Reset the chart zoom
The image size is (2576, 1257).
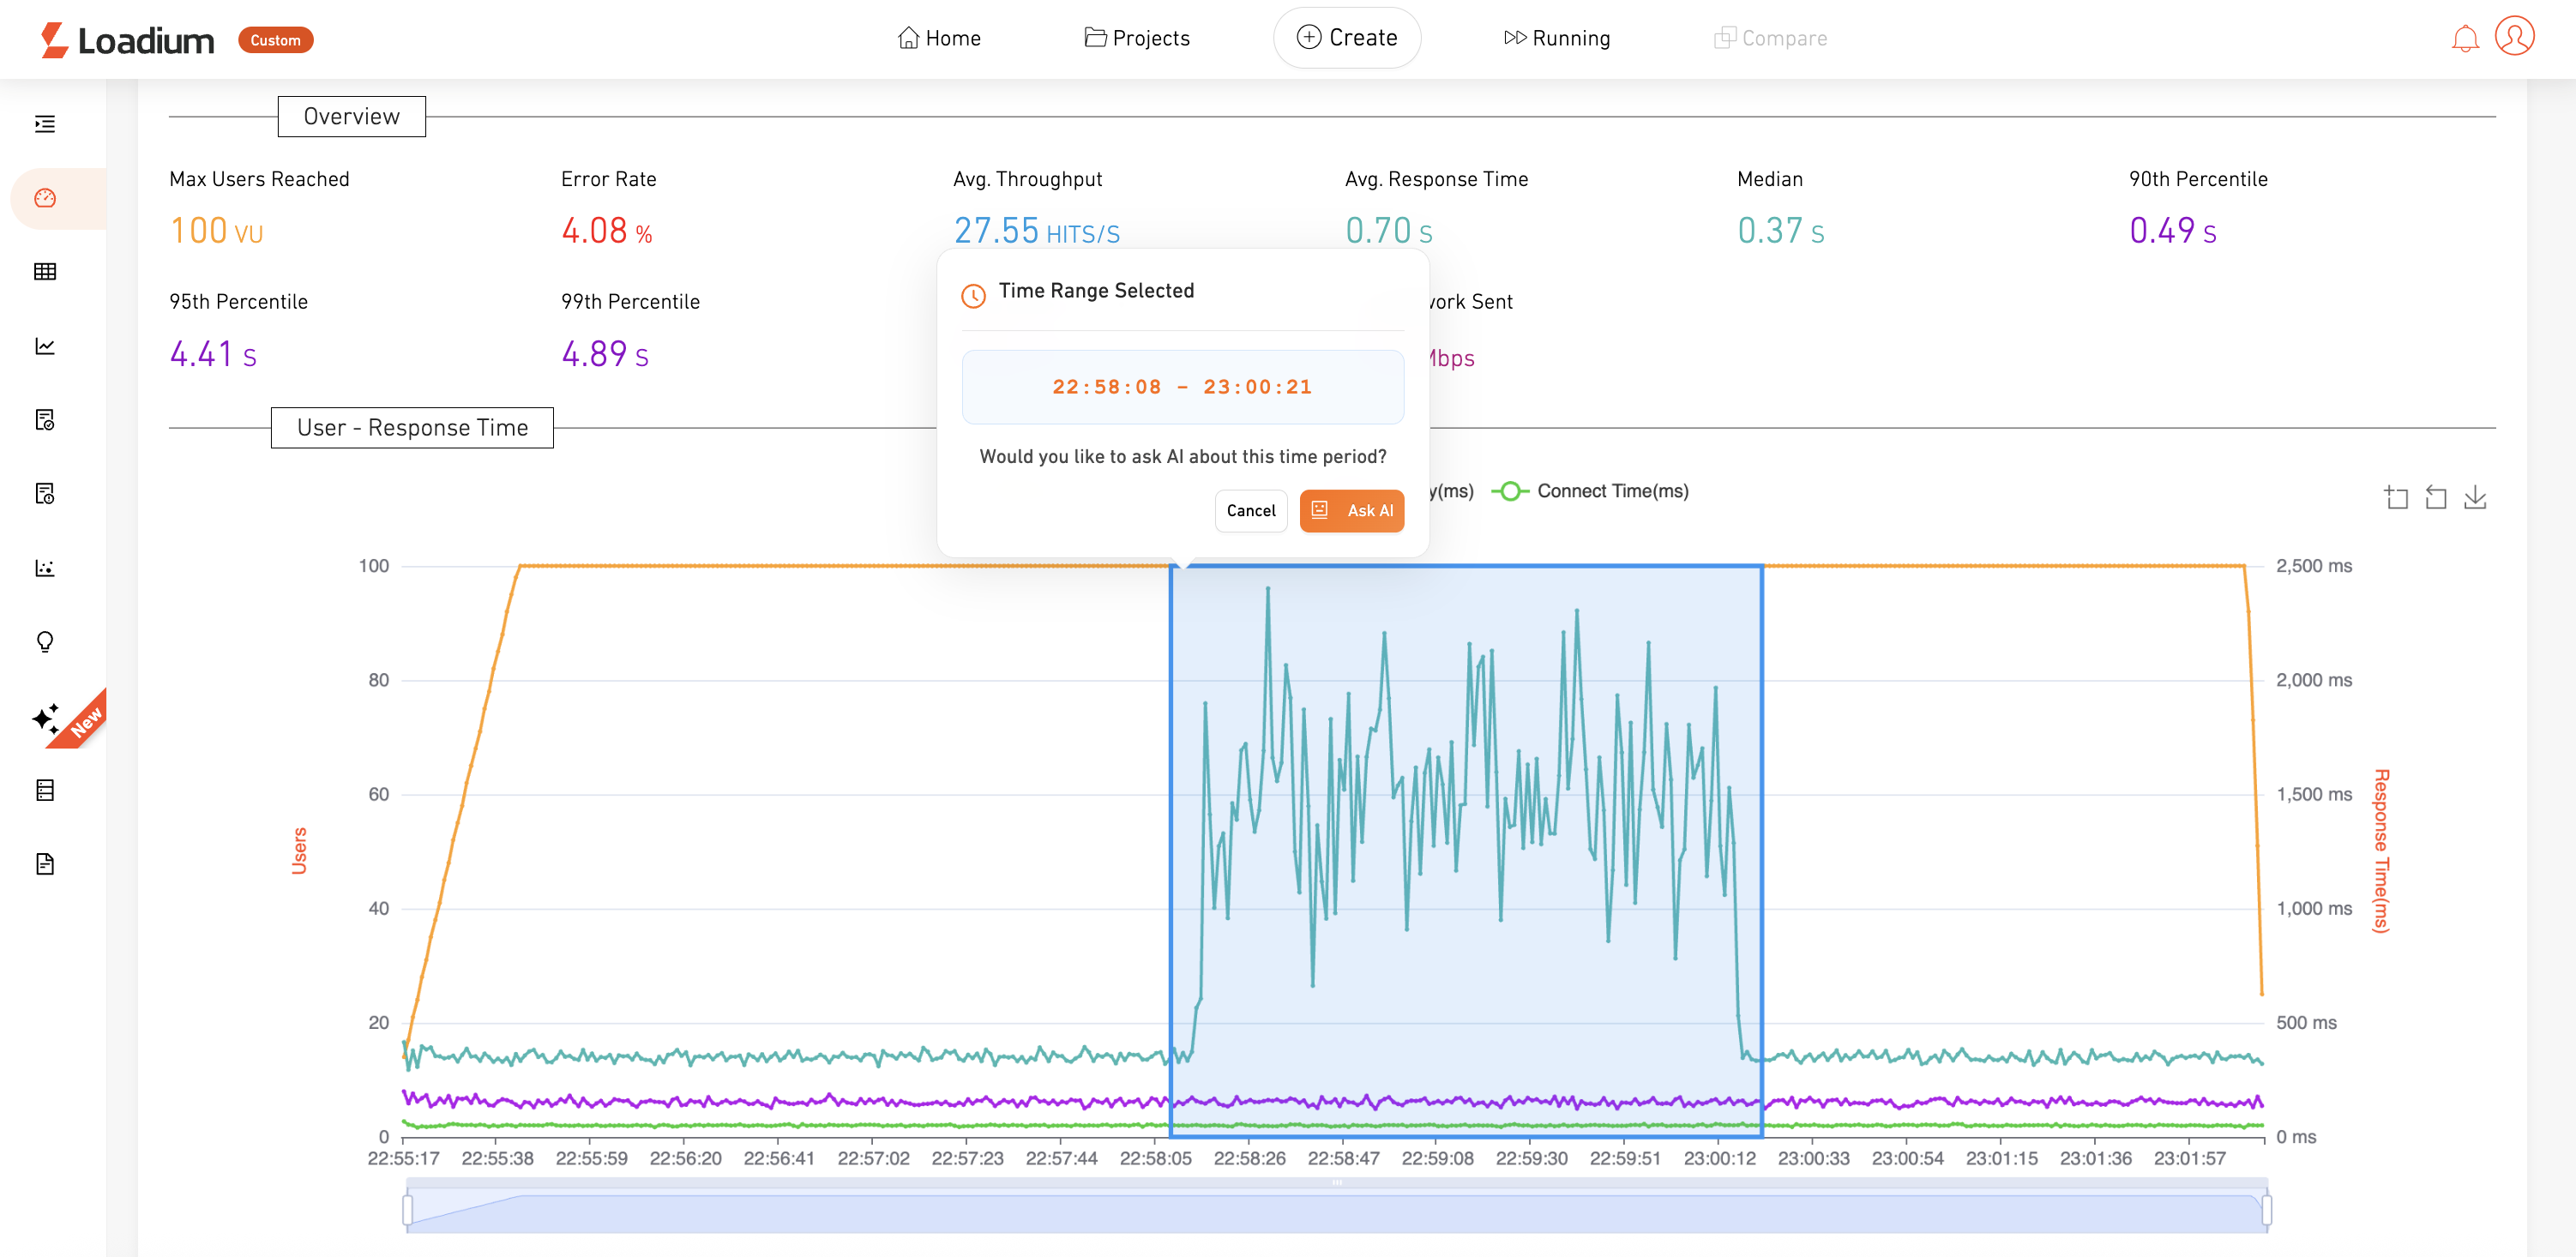pyautogui.click(x=2435, y=497)
